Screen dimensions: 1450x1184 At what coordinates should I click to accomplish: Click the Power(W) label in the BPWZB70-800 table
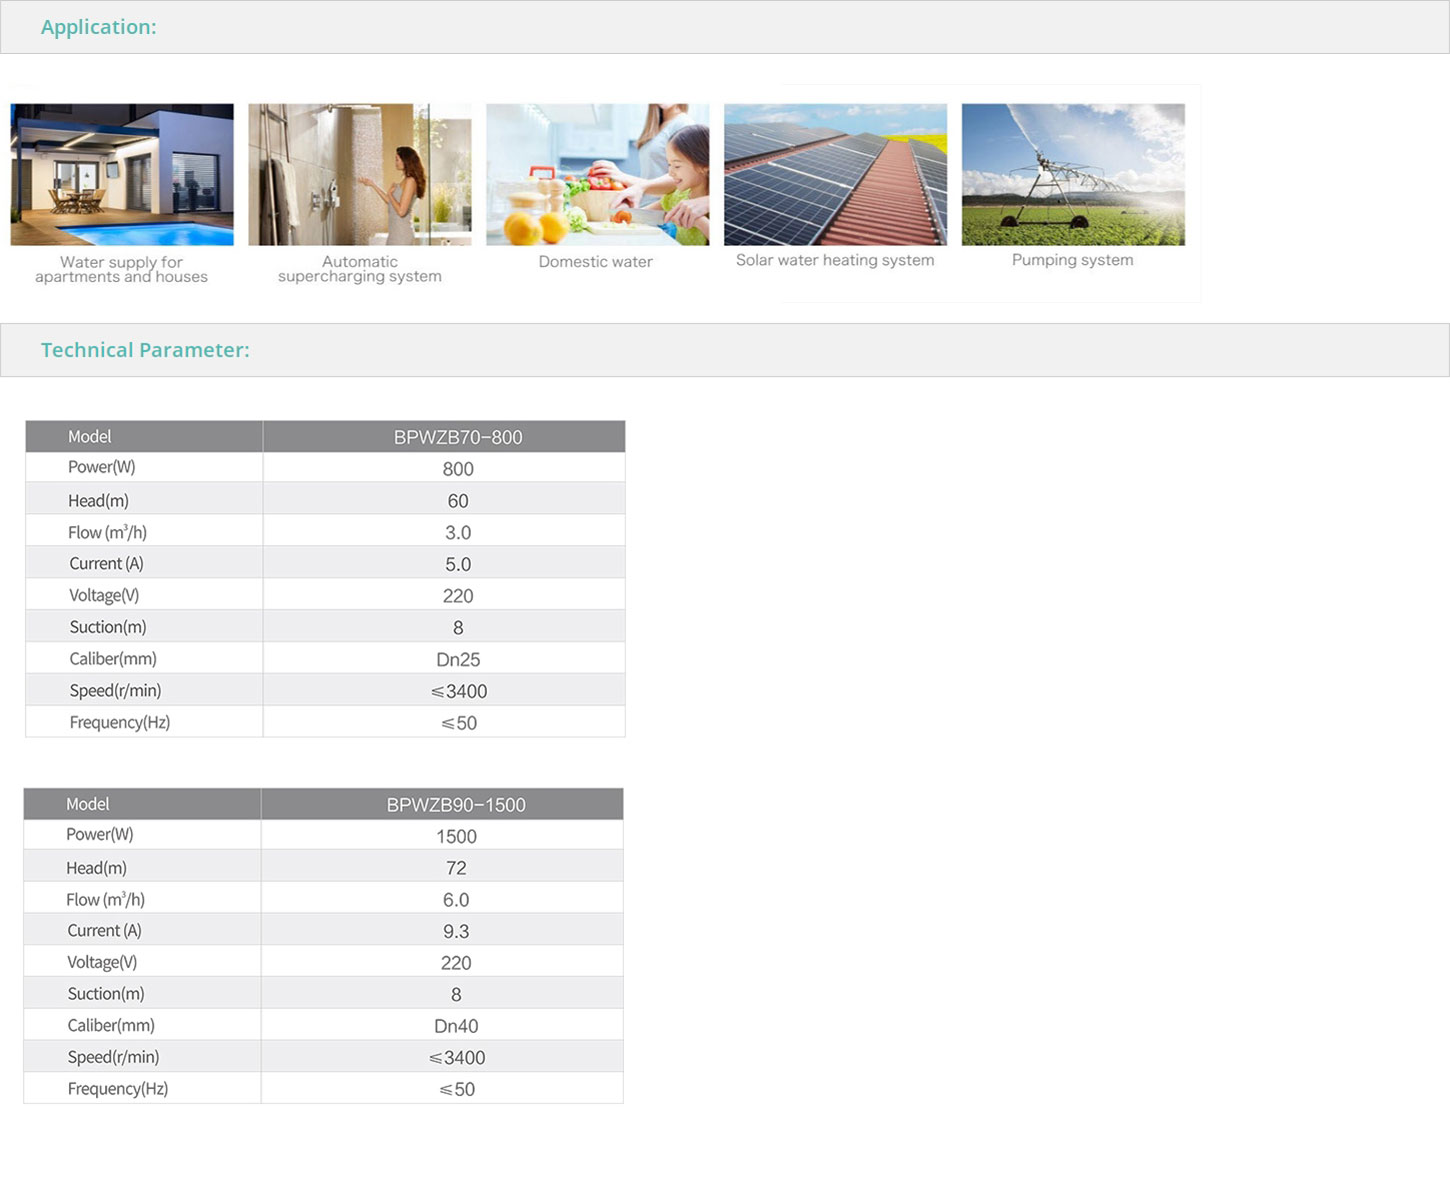[102, 467]
